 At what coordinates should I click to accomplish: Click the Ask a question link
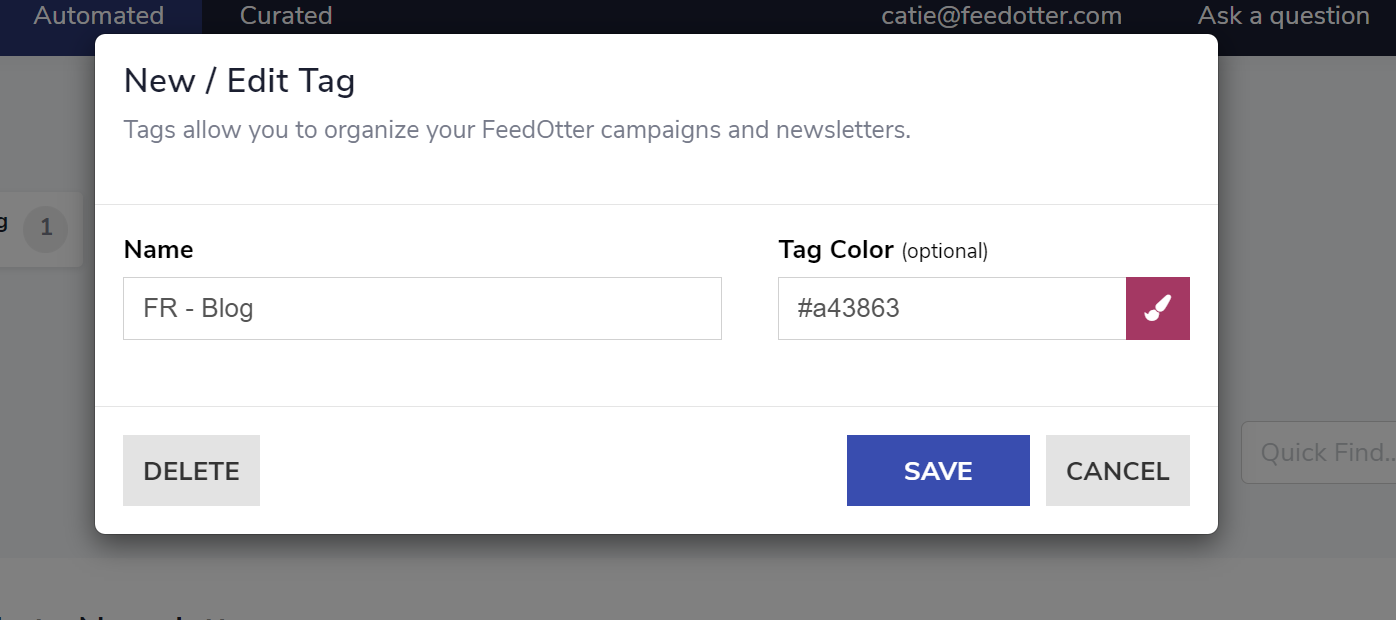point(1283,16)
